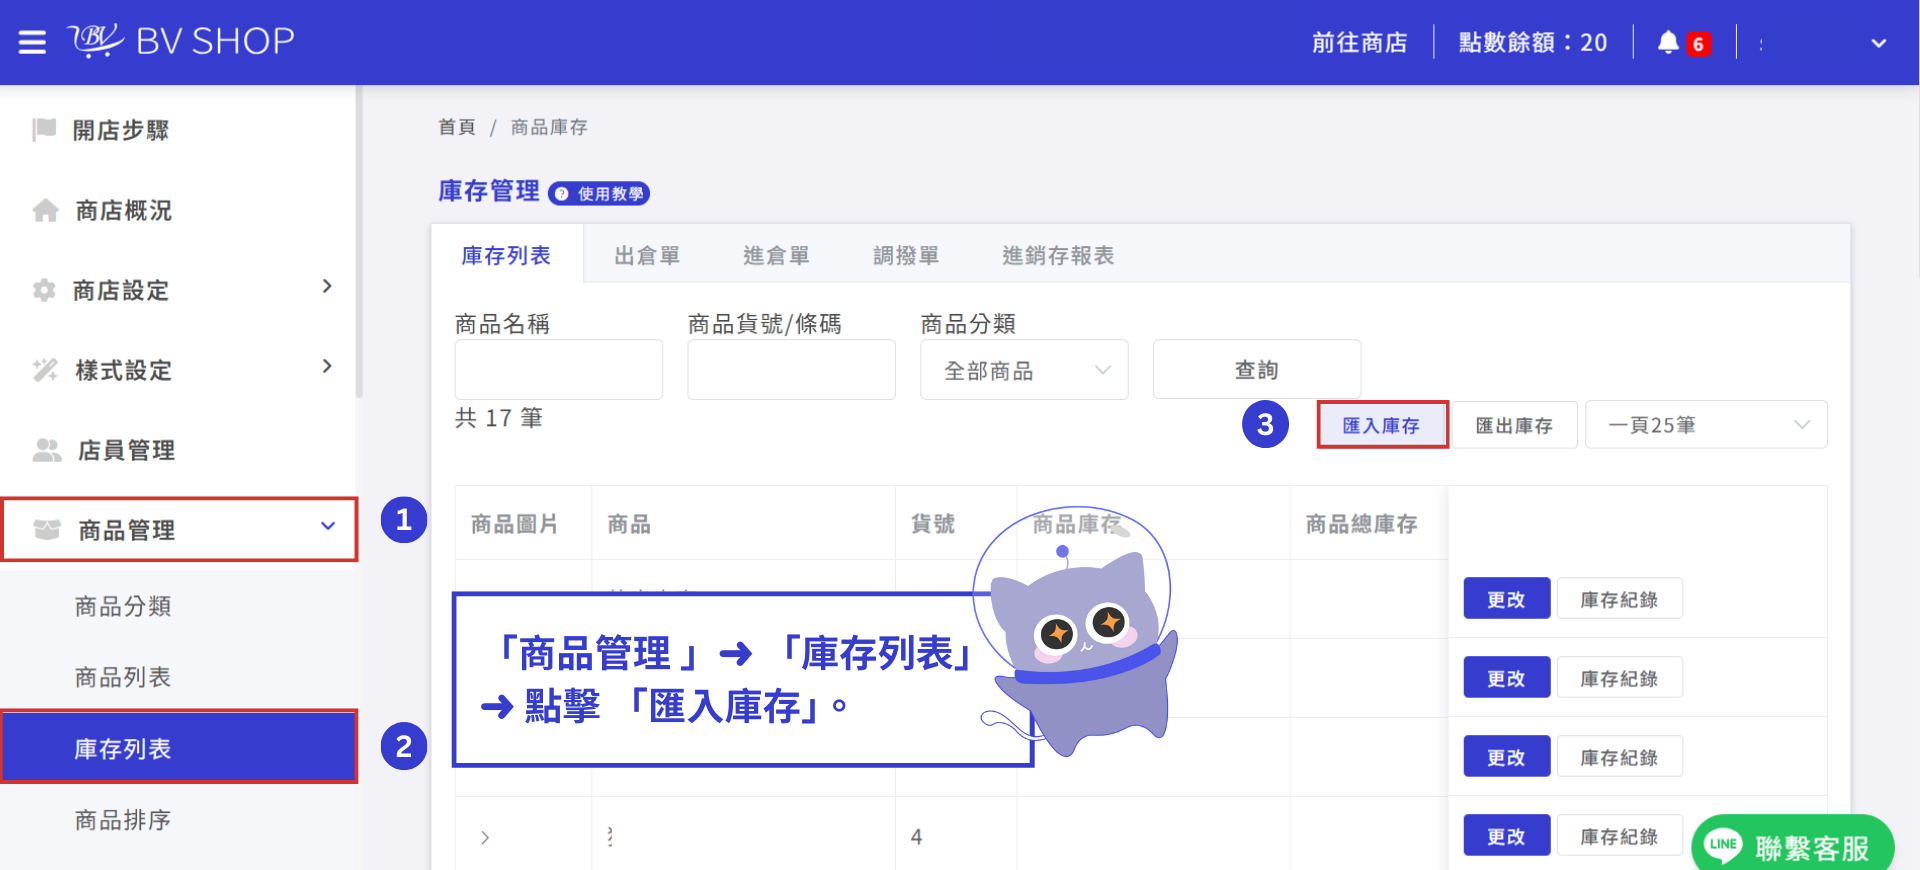Click the first row's 更改 button
This screenshot has height=870, width=1920.
1507,599
